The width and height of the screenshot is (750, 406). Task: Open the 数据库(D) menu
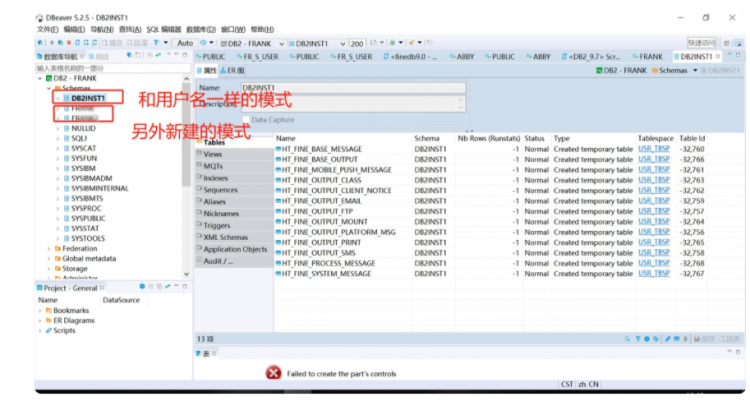pos(201,30)
